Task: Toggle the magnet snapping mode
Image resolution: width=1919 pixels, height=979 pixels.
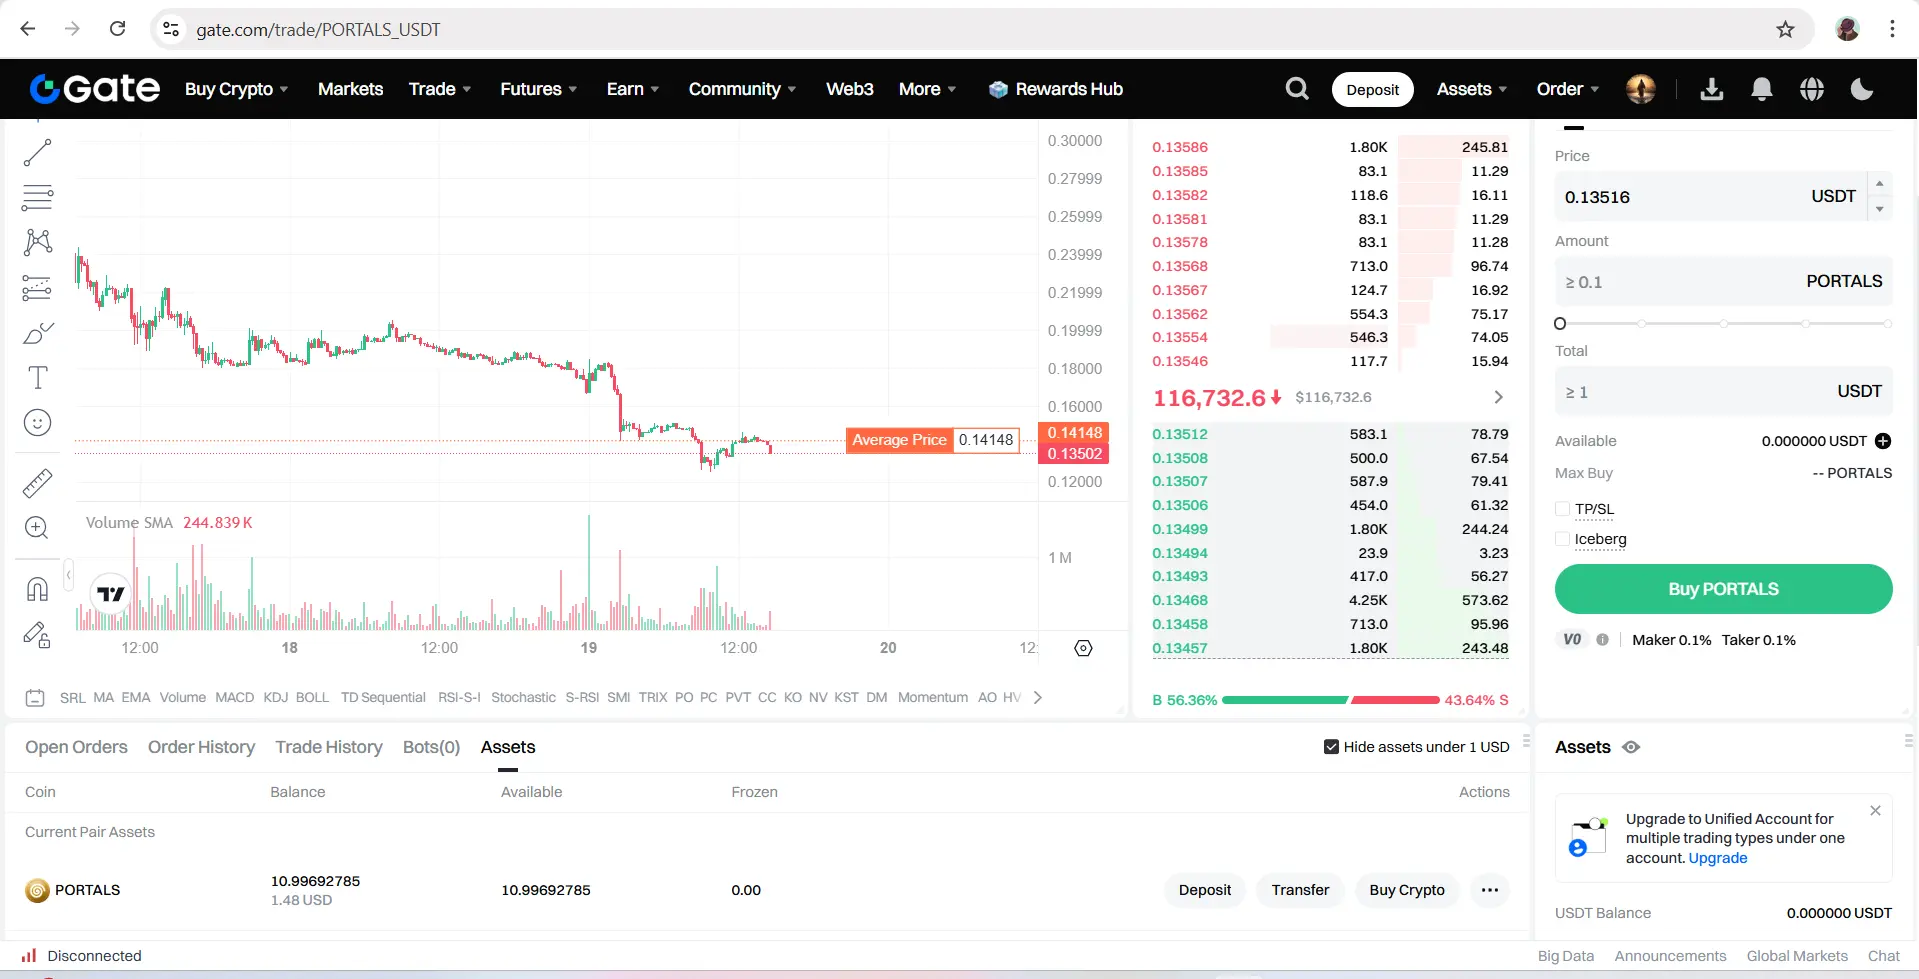Action: point(37,589)
